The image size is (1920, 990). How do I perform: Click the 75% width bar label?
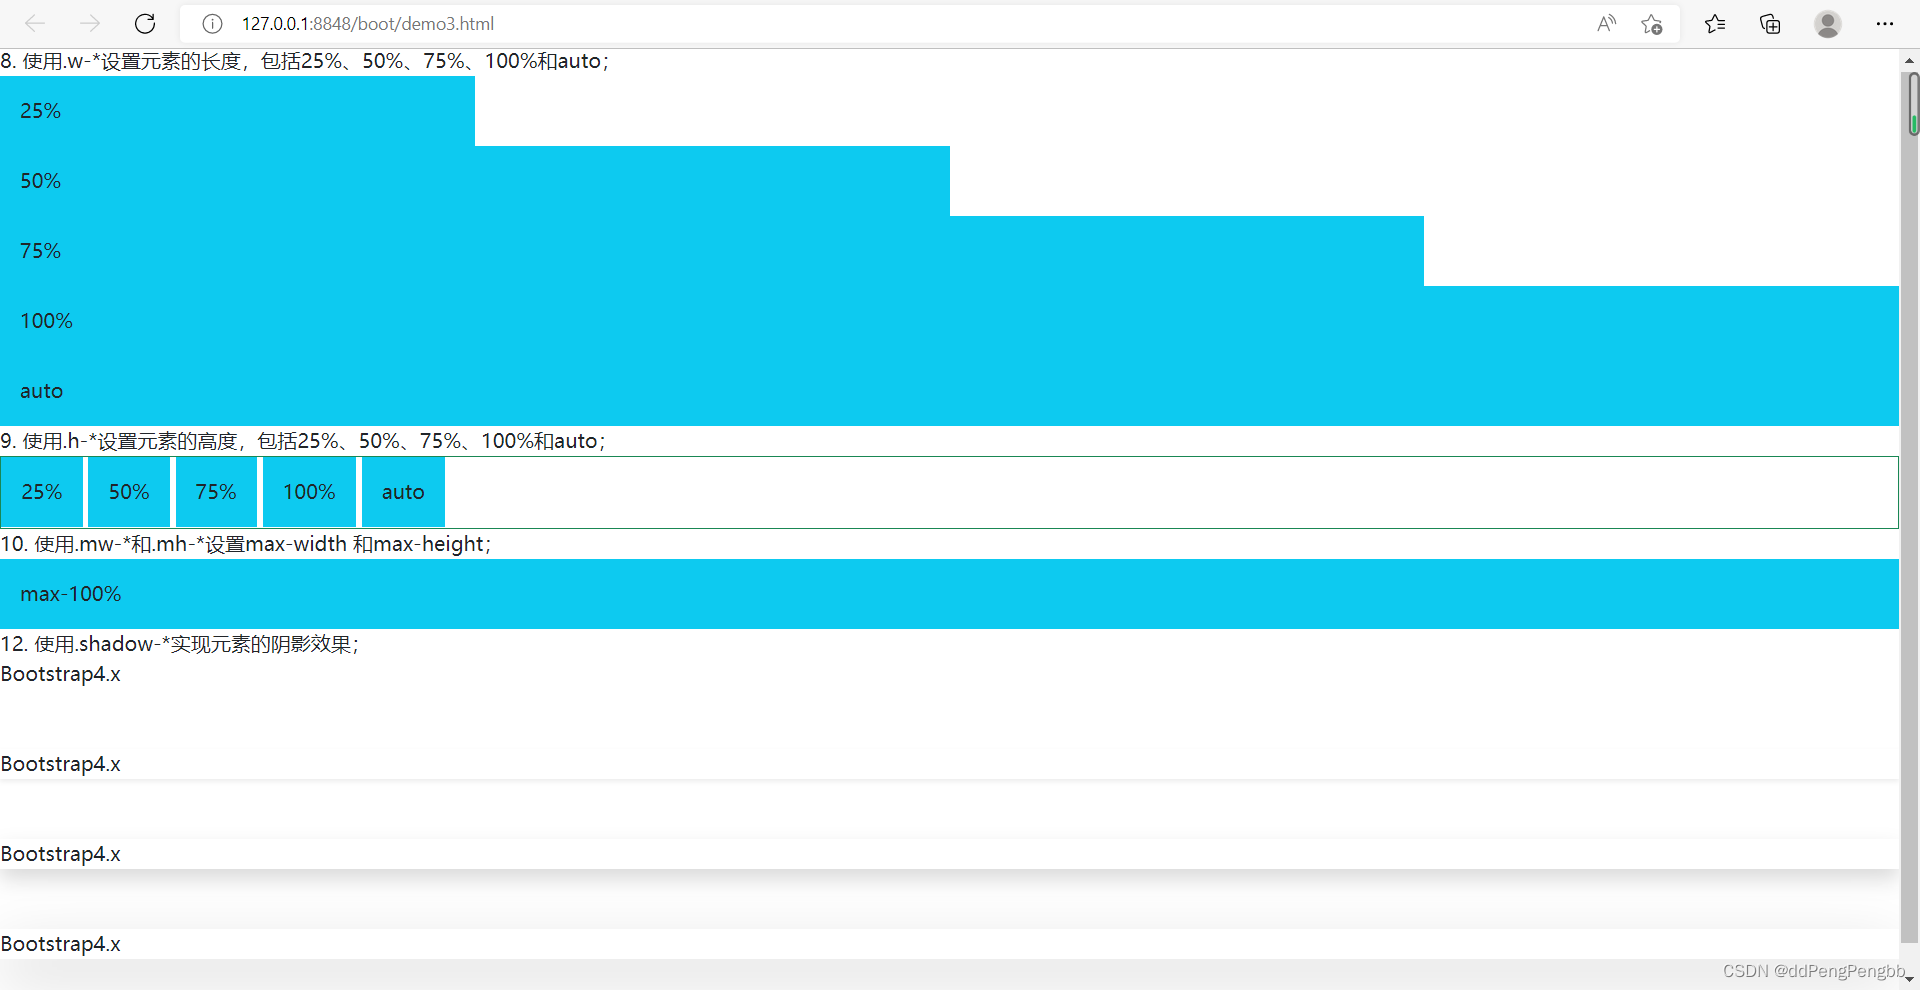[40, 251]
